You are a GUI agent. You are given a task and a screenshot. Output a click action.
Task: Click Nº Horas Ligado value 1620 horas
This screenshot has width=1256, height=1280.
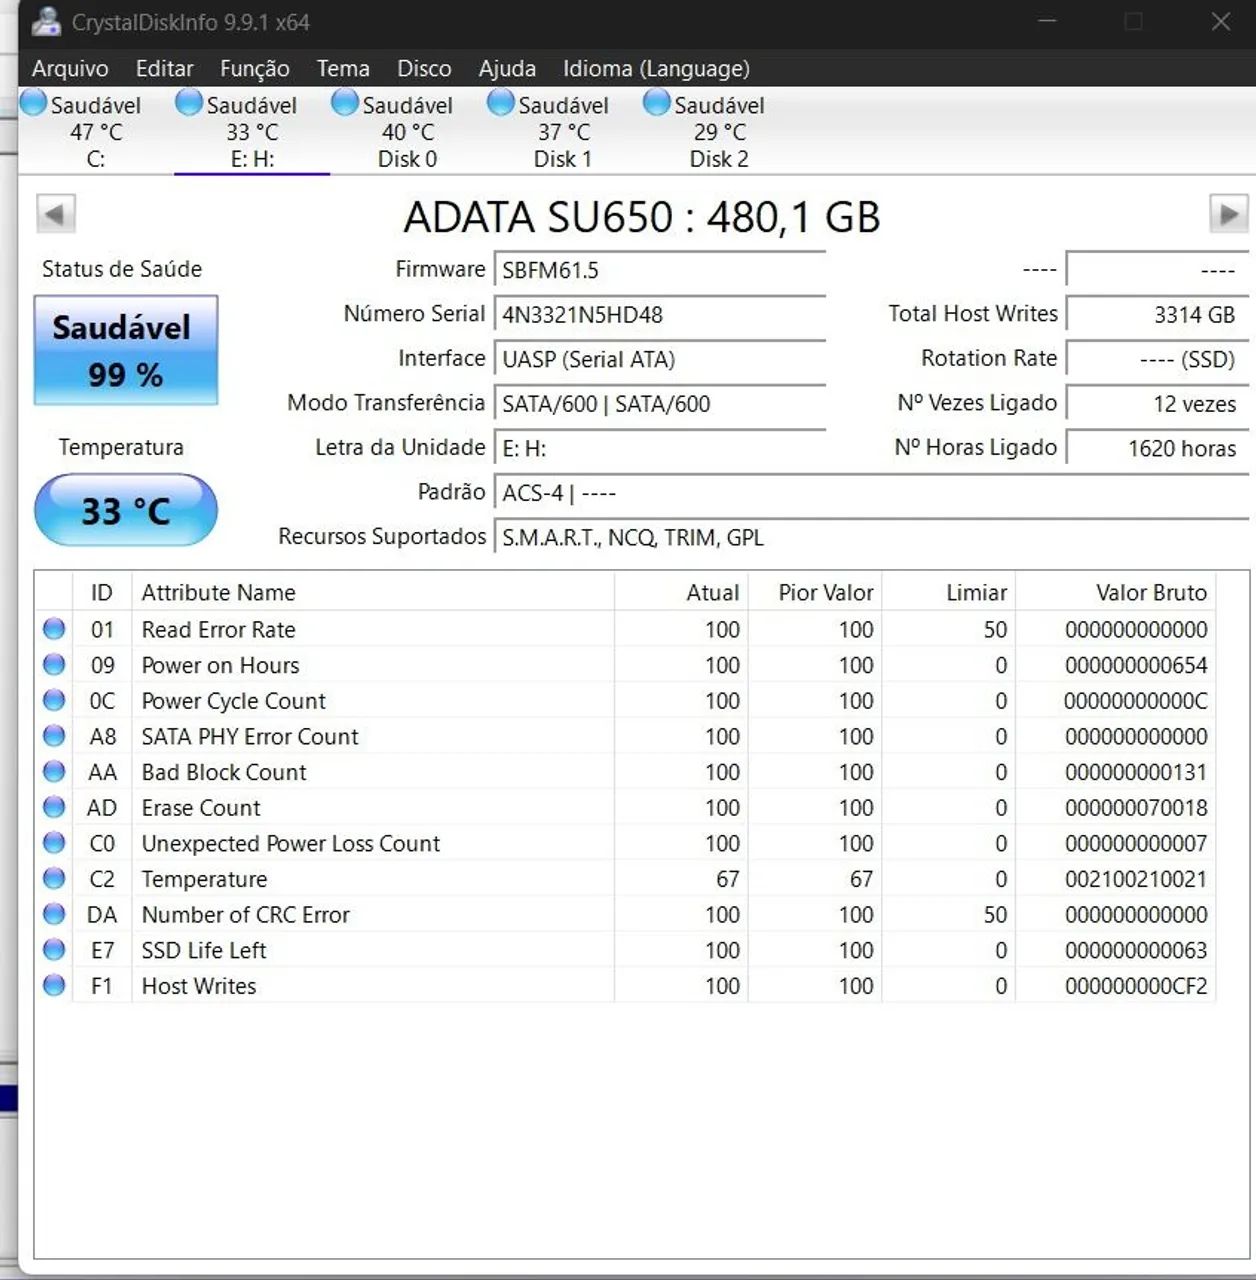(1157, 448)
